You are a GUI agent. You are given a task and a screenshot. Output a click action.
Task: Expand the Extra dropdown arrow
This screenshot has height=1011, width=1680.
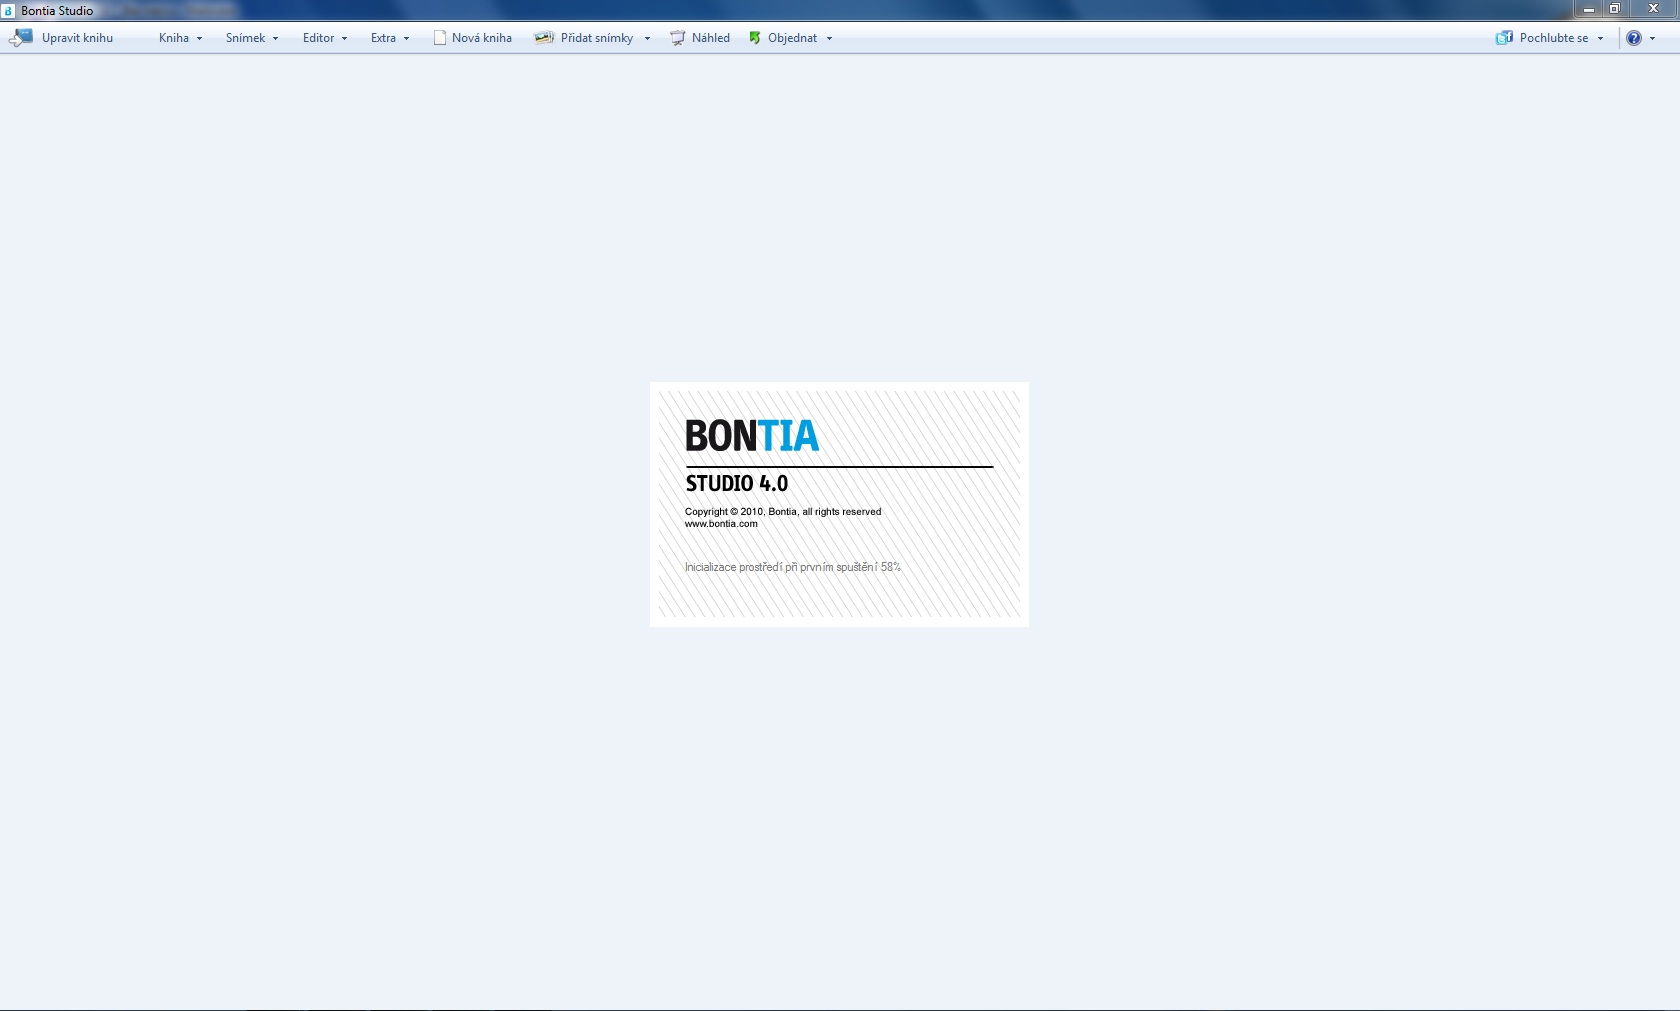click(407, 39)
